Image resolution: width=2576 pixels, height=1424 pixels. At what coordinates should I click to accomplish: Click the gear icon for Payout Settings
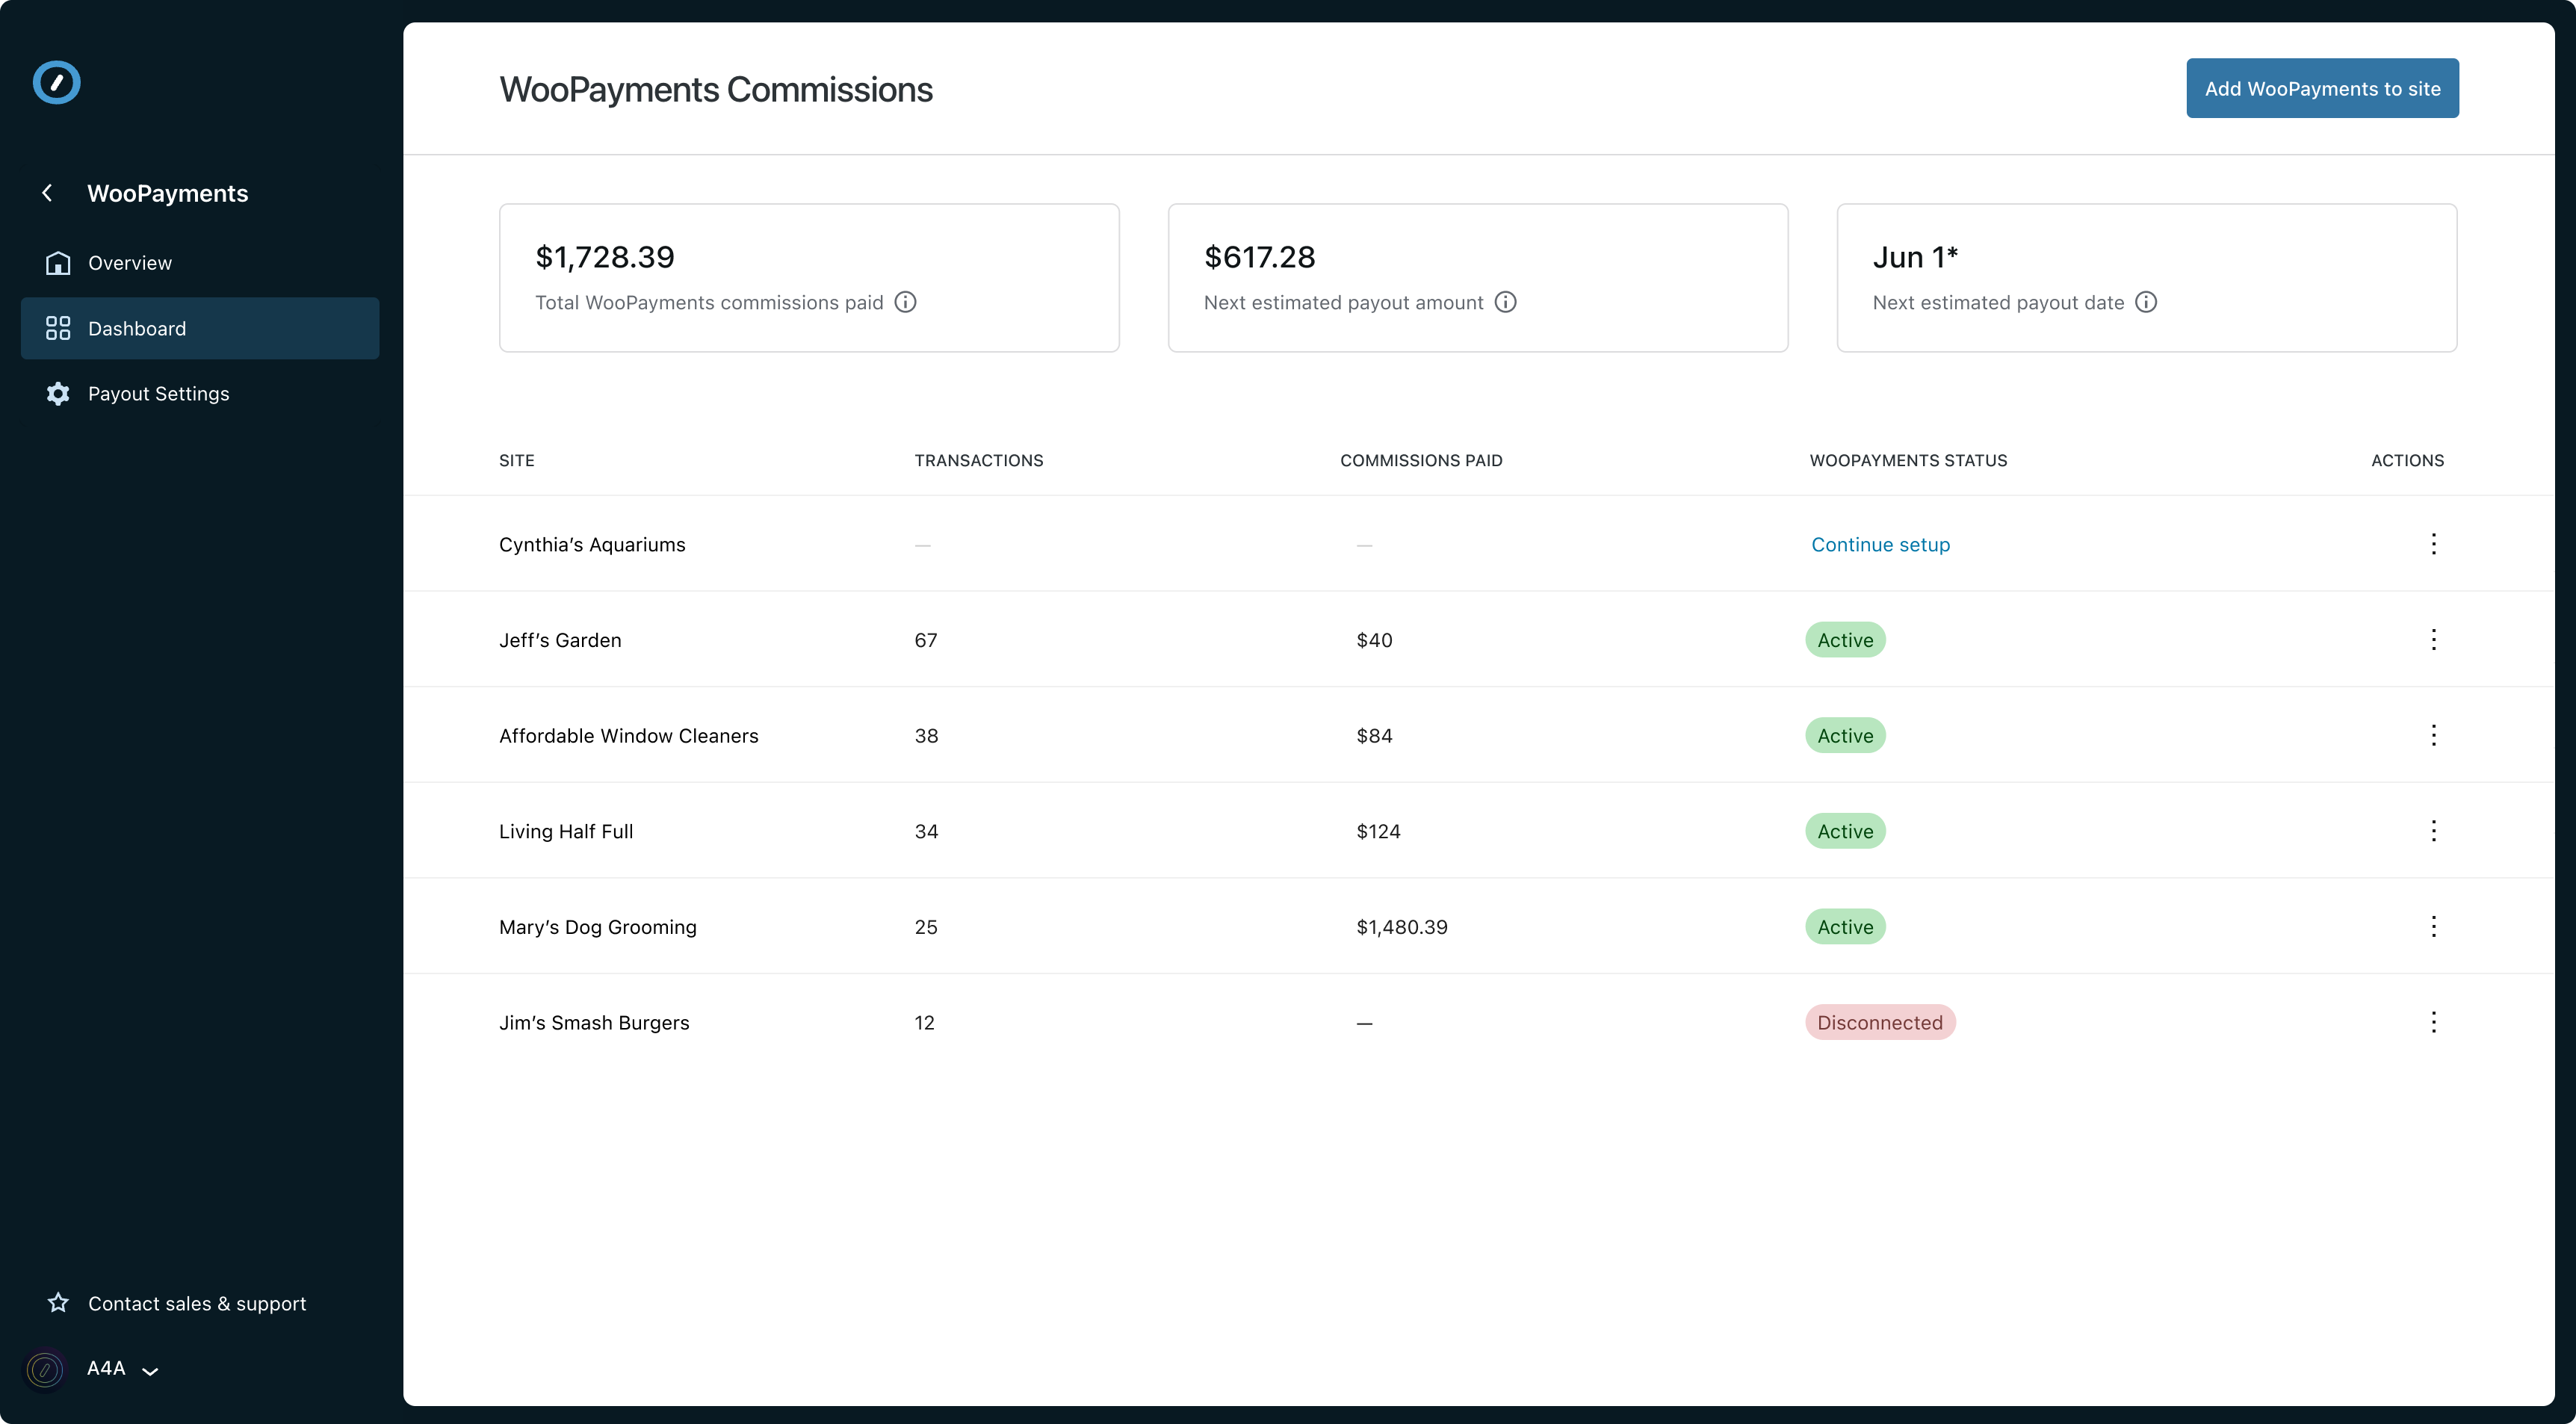point(58,394)
